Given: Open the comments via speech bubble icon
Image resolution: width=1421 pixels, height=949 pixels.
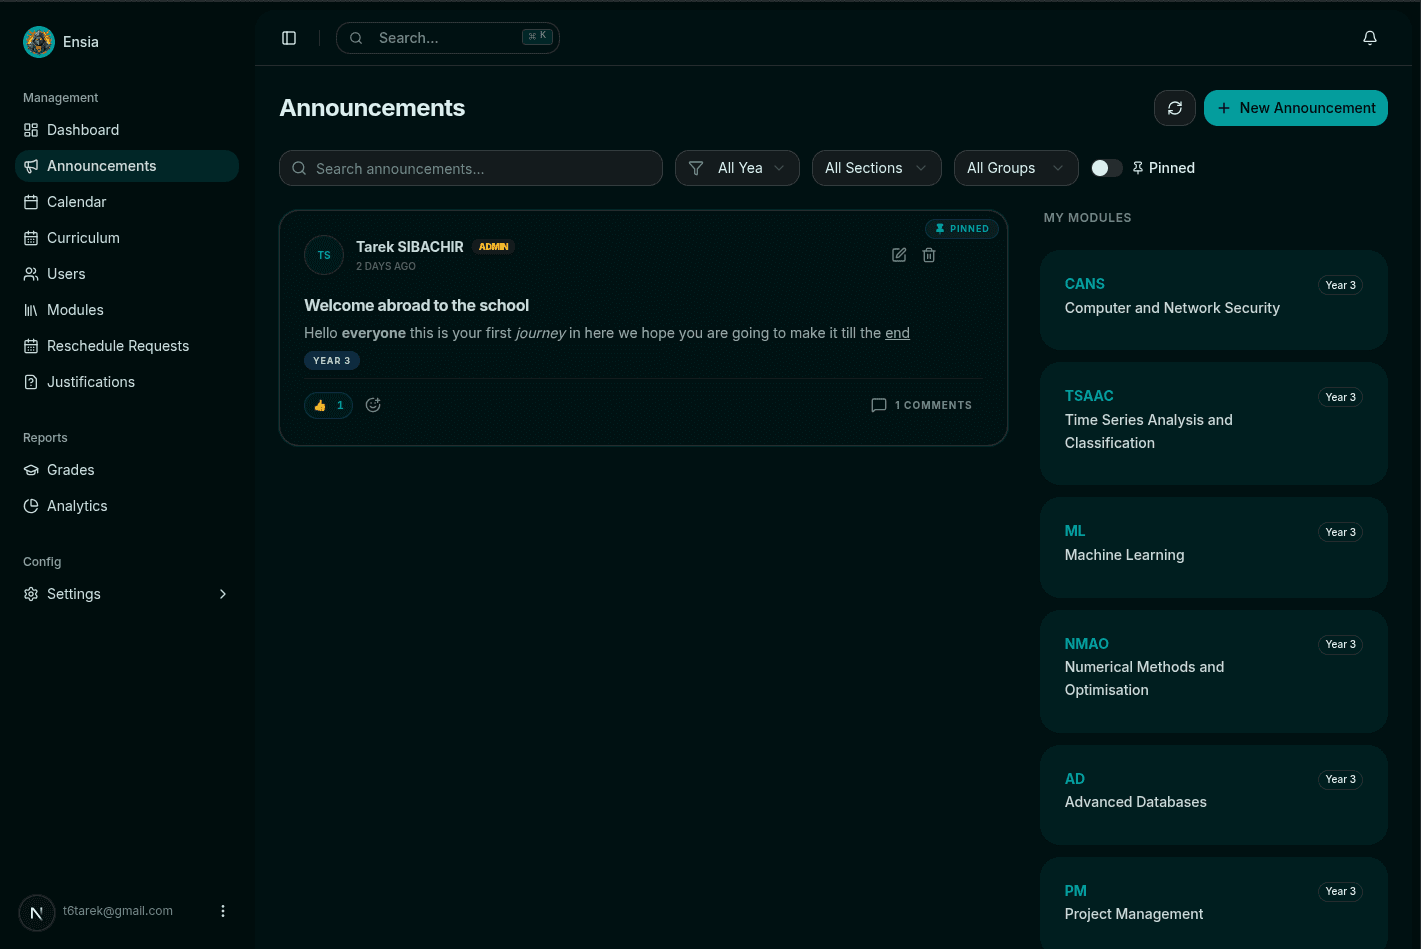Looking at the screenshot, I should (x=879, y=405).
